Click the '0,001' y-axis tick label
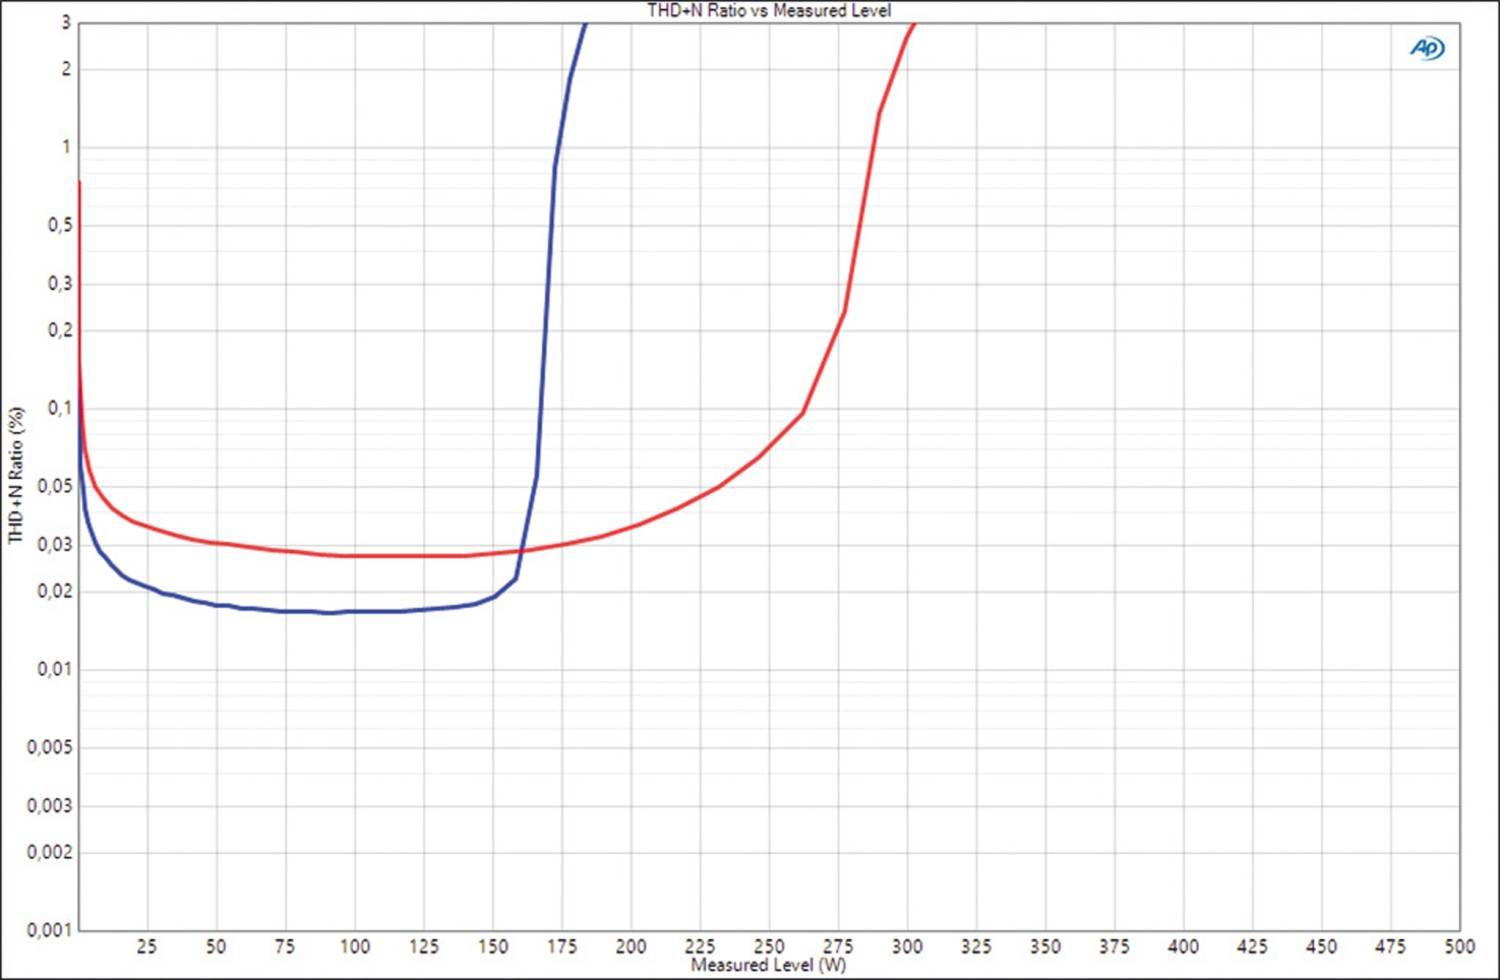 50,930
